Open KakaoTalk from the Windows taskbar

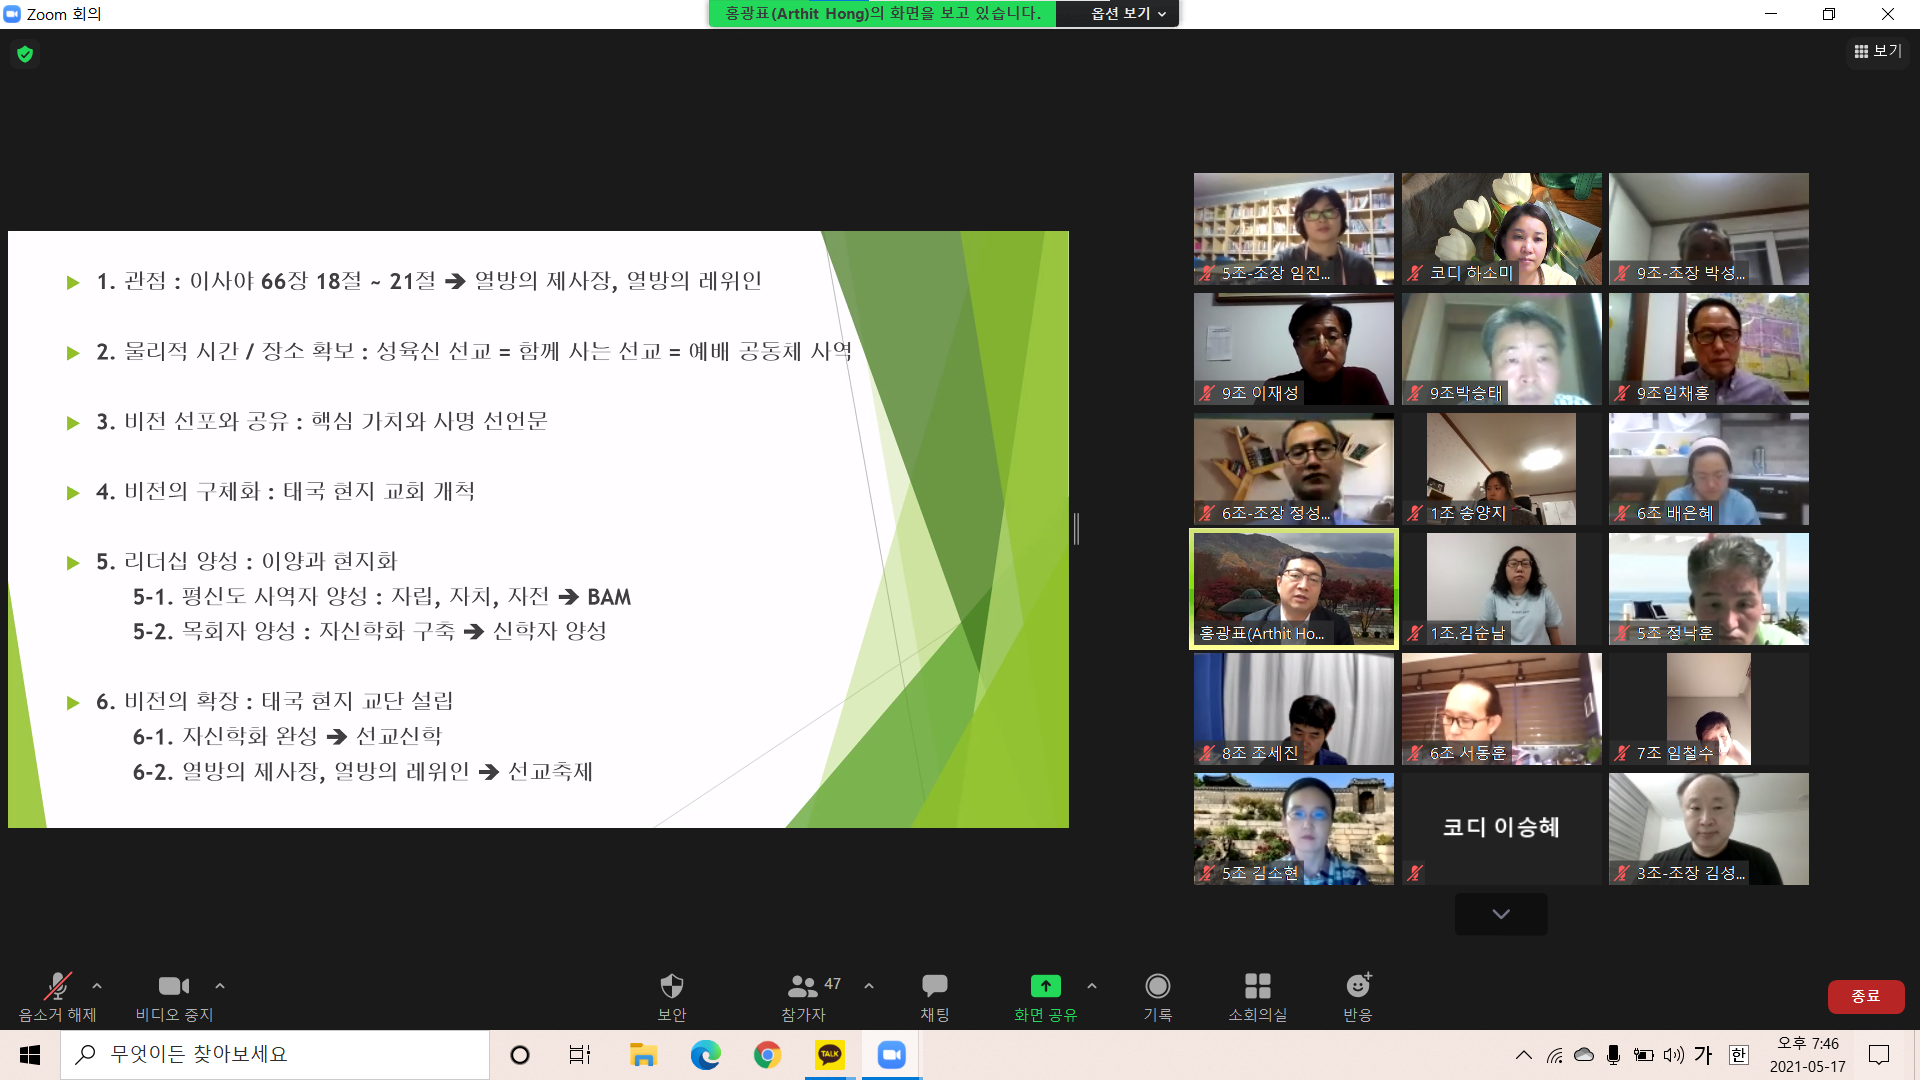coord(829,1055)
